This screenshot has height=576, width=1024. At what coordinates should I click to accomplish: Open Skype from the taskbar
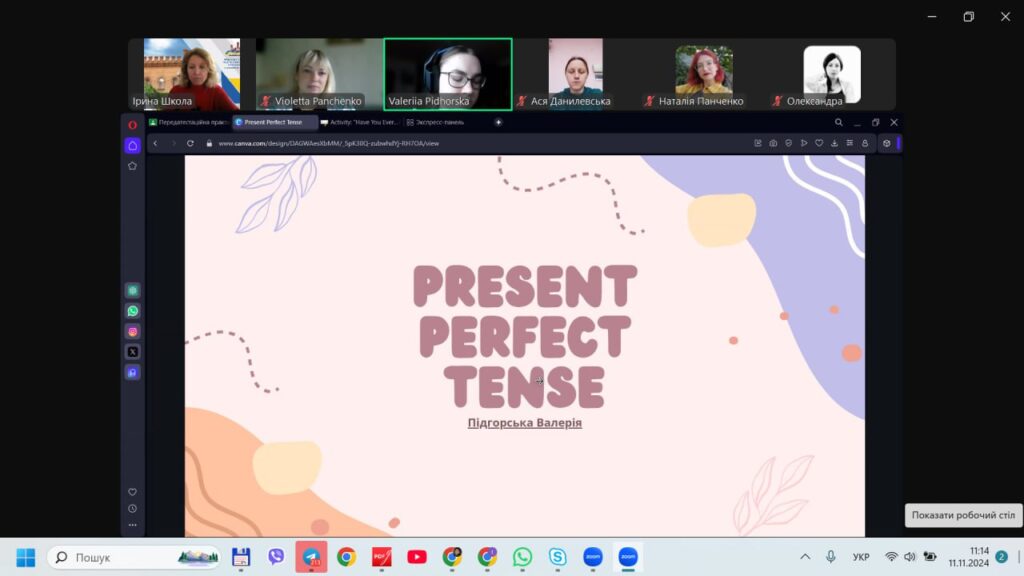(558, 557)
